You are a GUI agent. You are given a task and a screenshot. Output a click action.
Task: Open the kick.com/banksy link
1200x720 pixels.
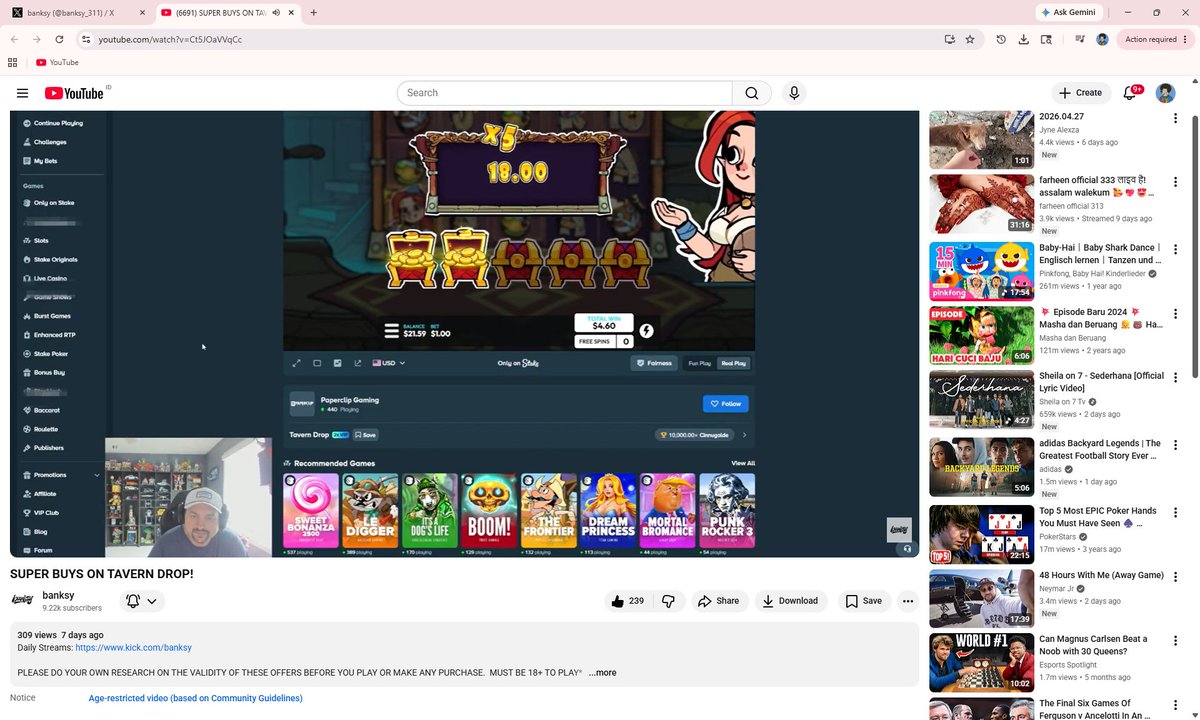133,648
